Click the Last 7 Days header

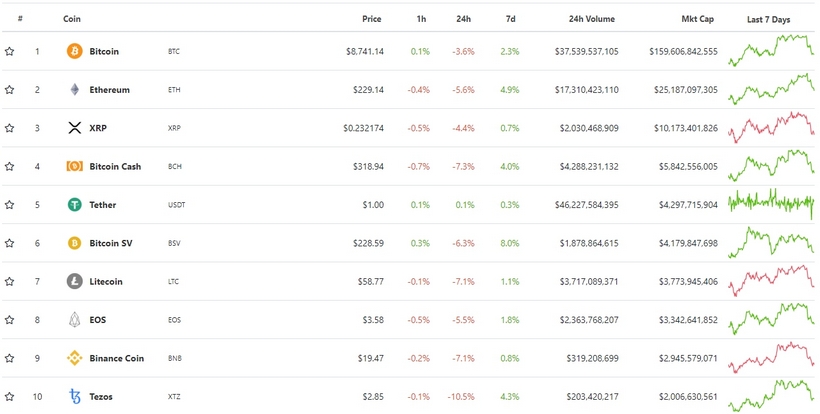pos(768,19)
